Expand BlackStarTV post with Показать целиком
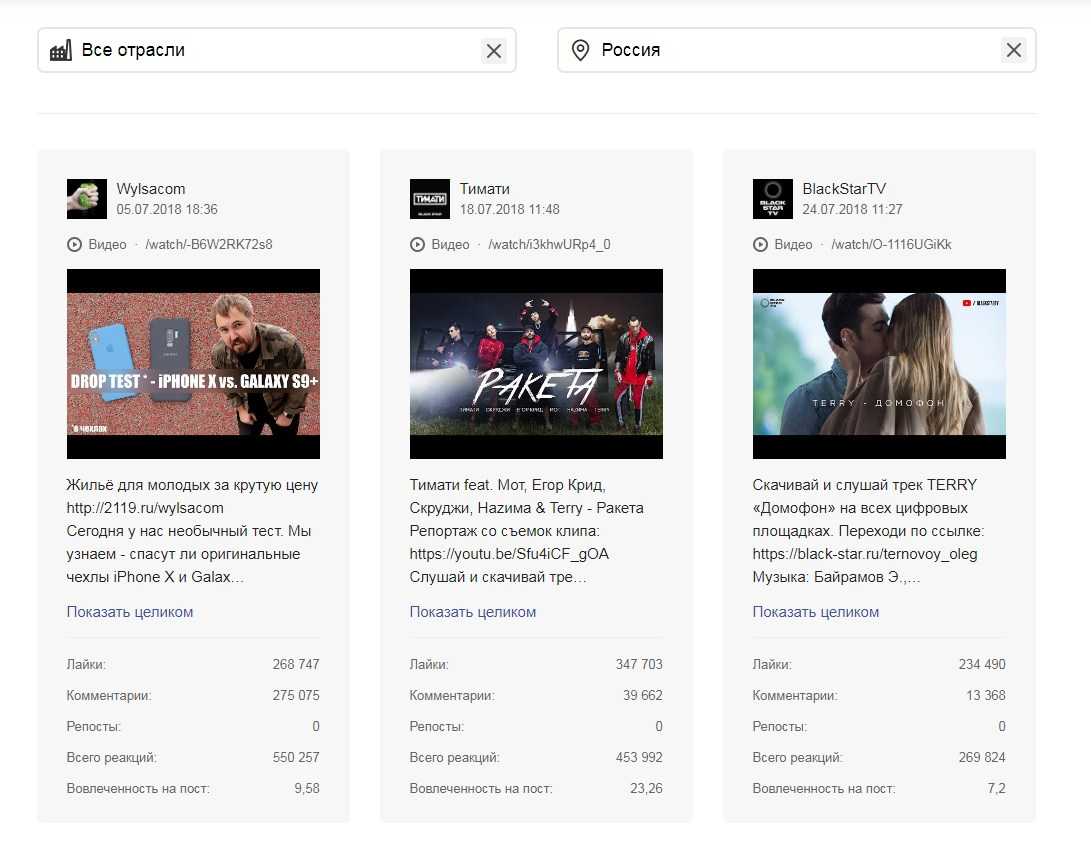This screenshot has width=1091, height=846. (816, 612)
